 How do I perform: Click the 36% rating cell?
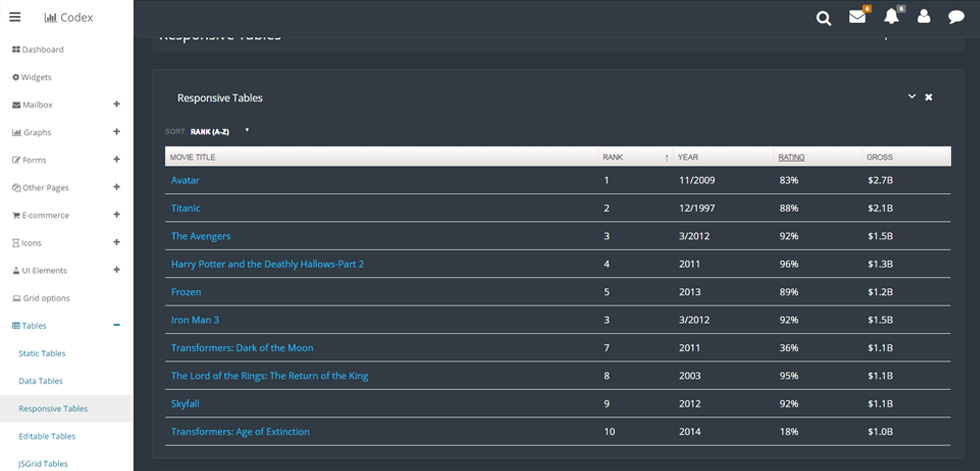[x=789, y=347]
